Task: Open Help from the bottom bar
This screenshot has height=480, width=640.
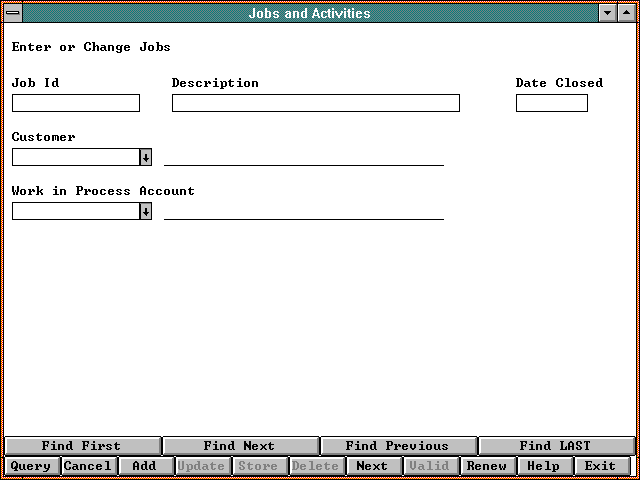Action: [544, 466]
